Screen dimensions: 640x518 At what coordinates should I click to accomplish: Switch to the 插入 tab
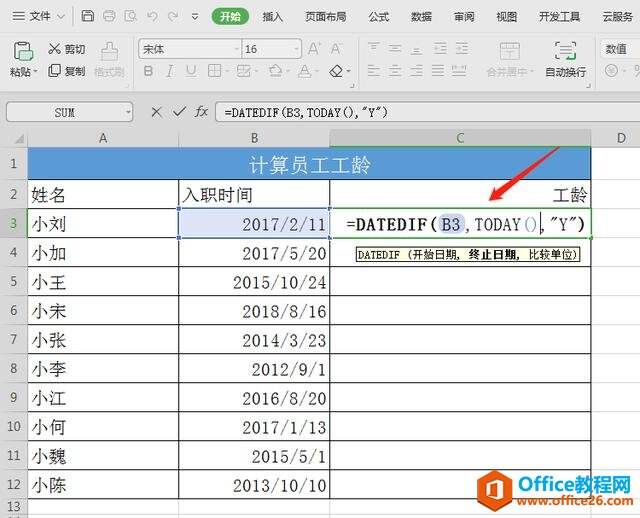click(x=272, y=17)
